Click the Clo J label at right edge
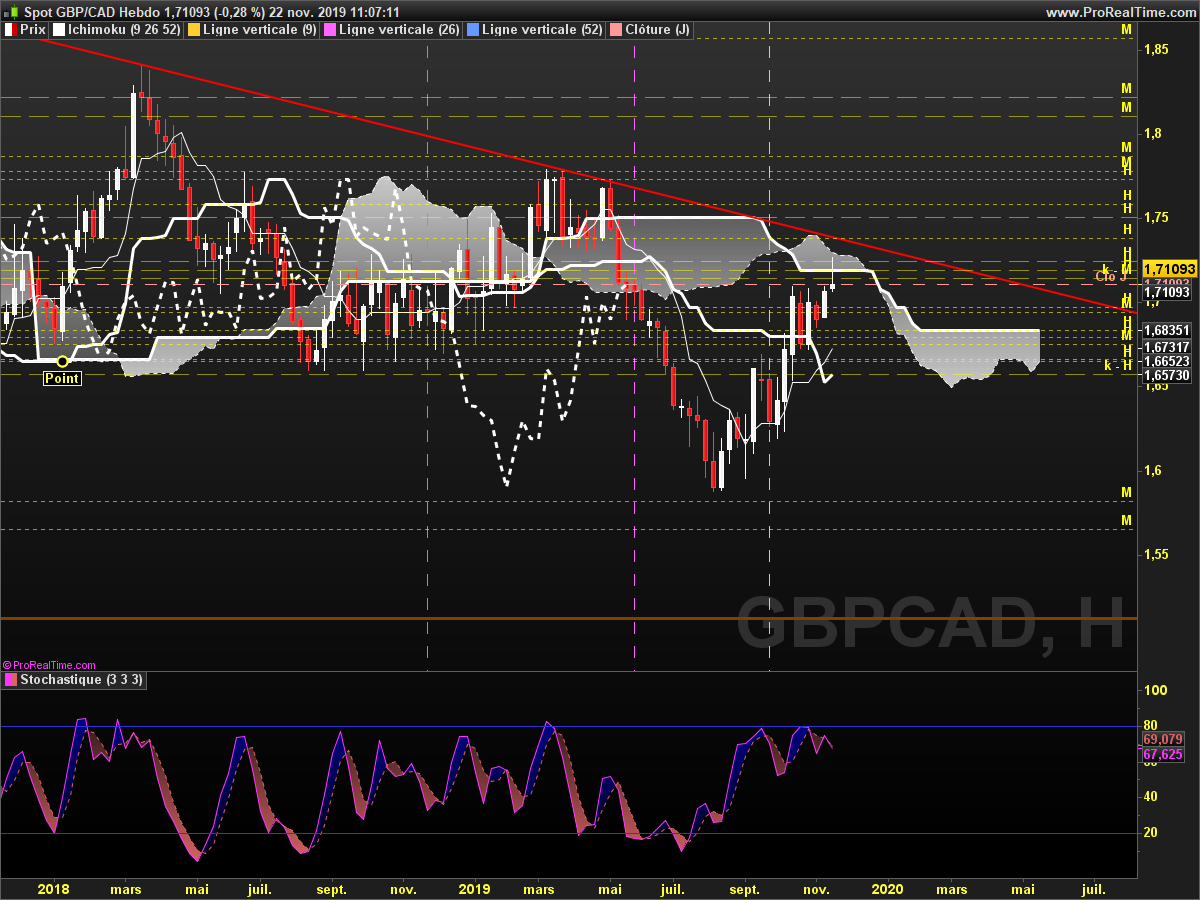Image resolution: width=1200 pixels, height=900 pixels. pos(1111,277)
